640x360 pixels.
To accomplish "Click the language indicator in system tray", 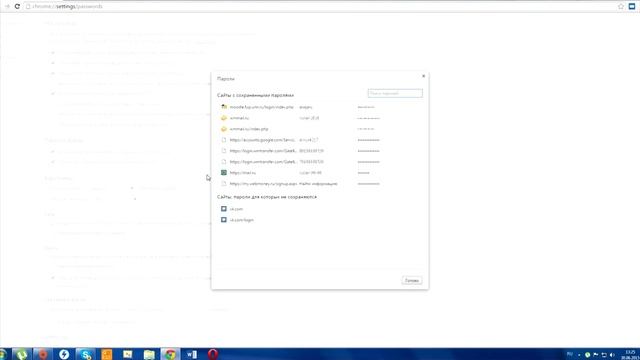I will click(570, 354).
